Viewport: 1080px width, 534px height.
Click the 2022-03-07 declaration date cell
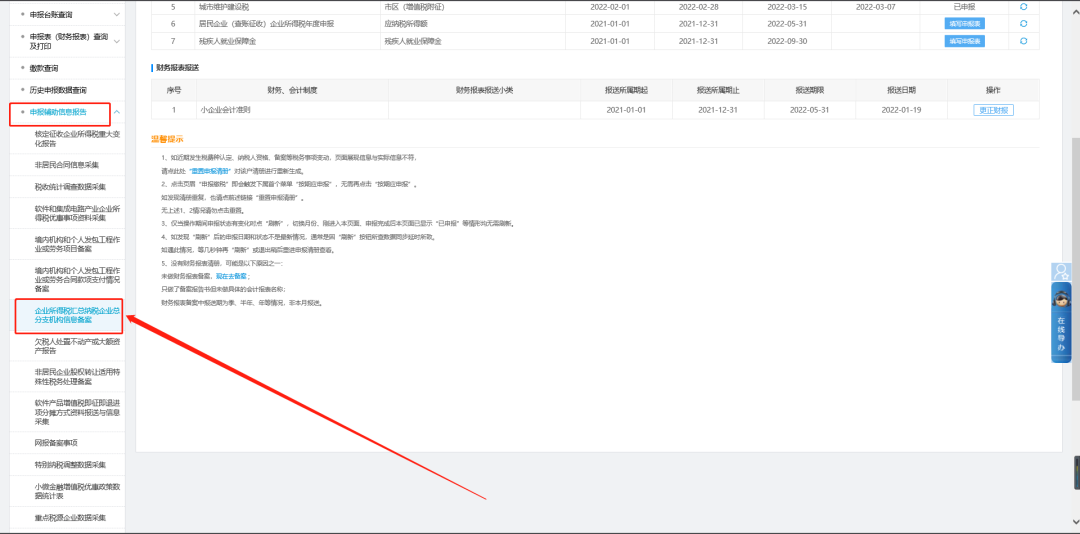[x=875, y=6]
